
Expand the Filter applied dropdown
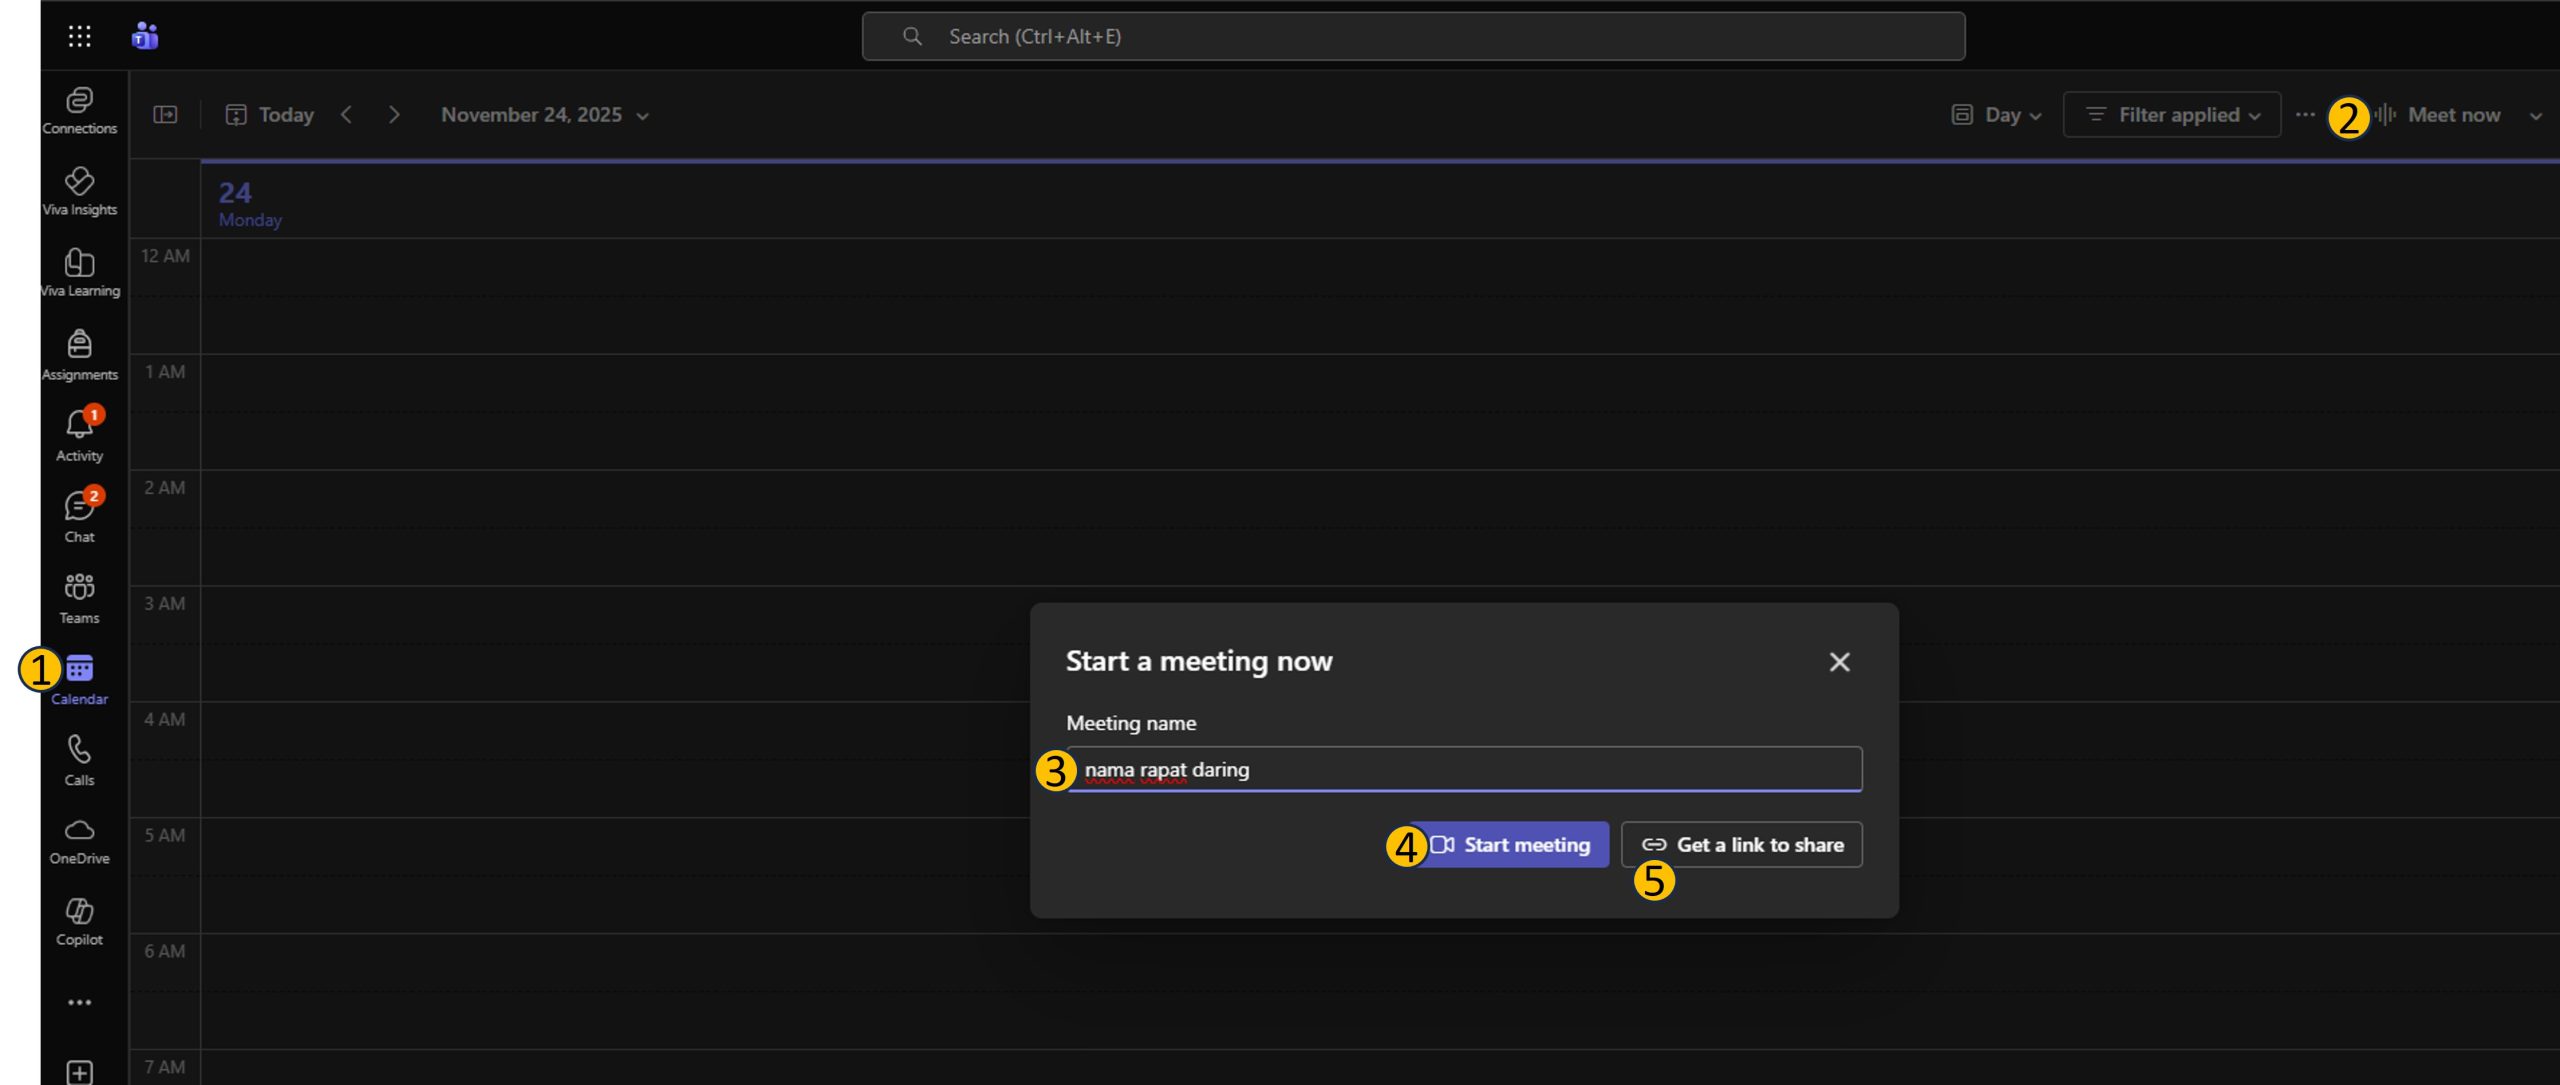pos(2171,115)
